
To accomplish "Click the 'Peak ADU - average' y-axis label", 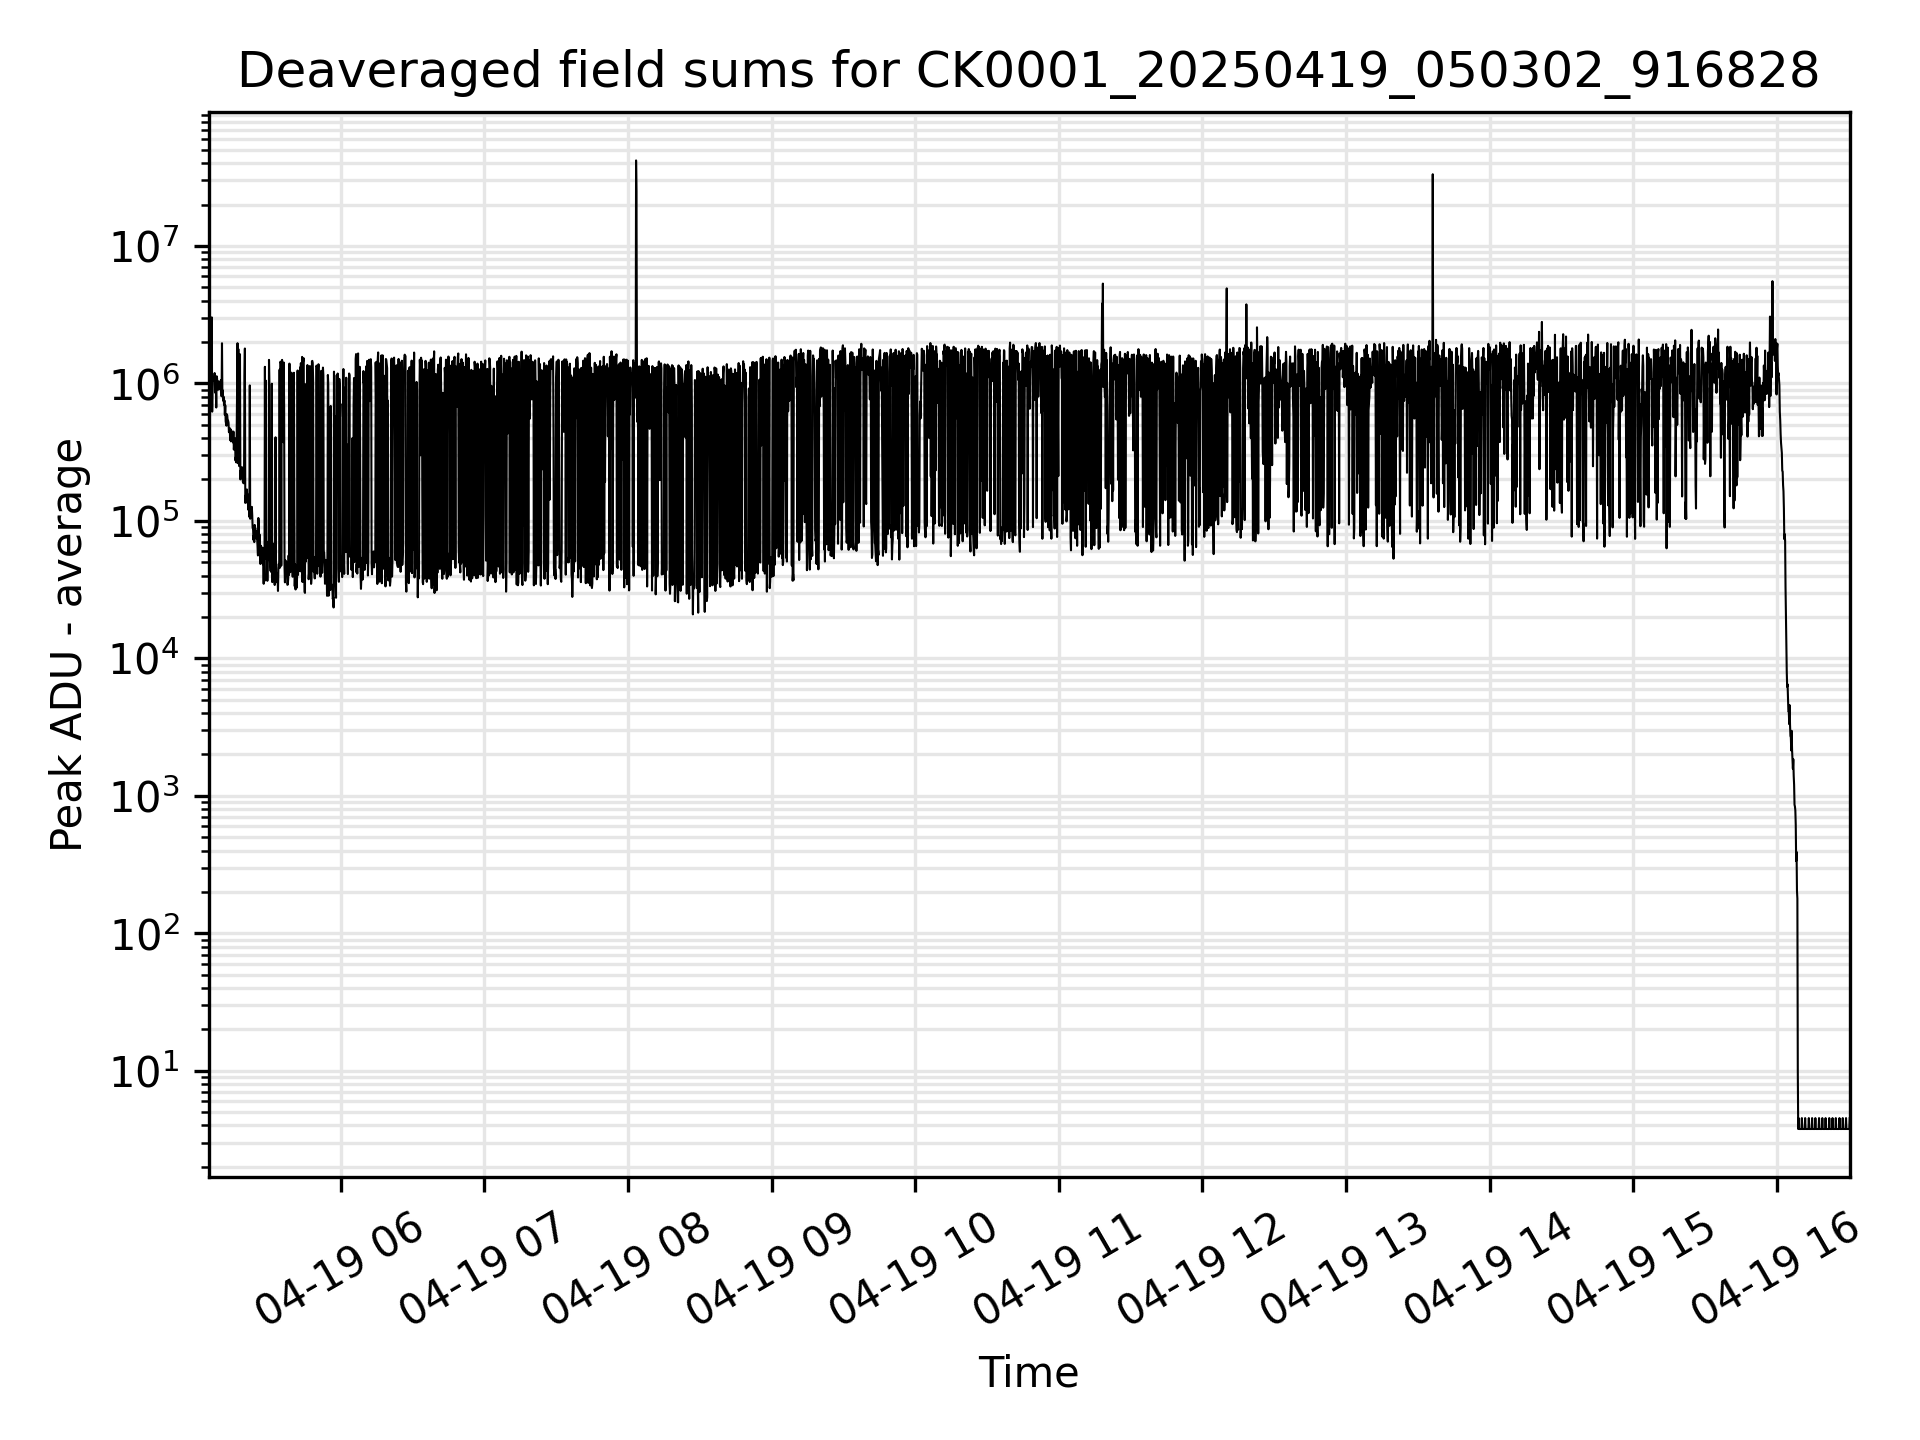I will point(68,645).
